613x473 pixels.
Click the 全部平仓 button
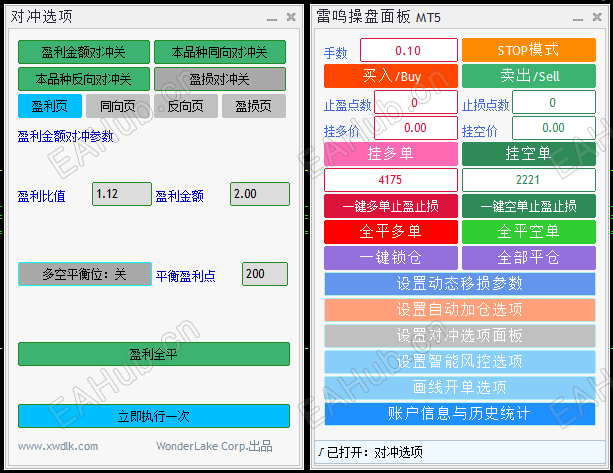click(529, 258)
